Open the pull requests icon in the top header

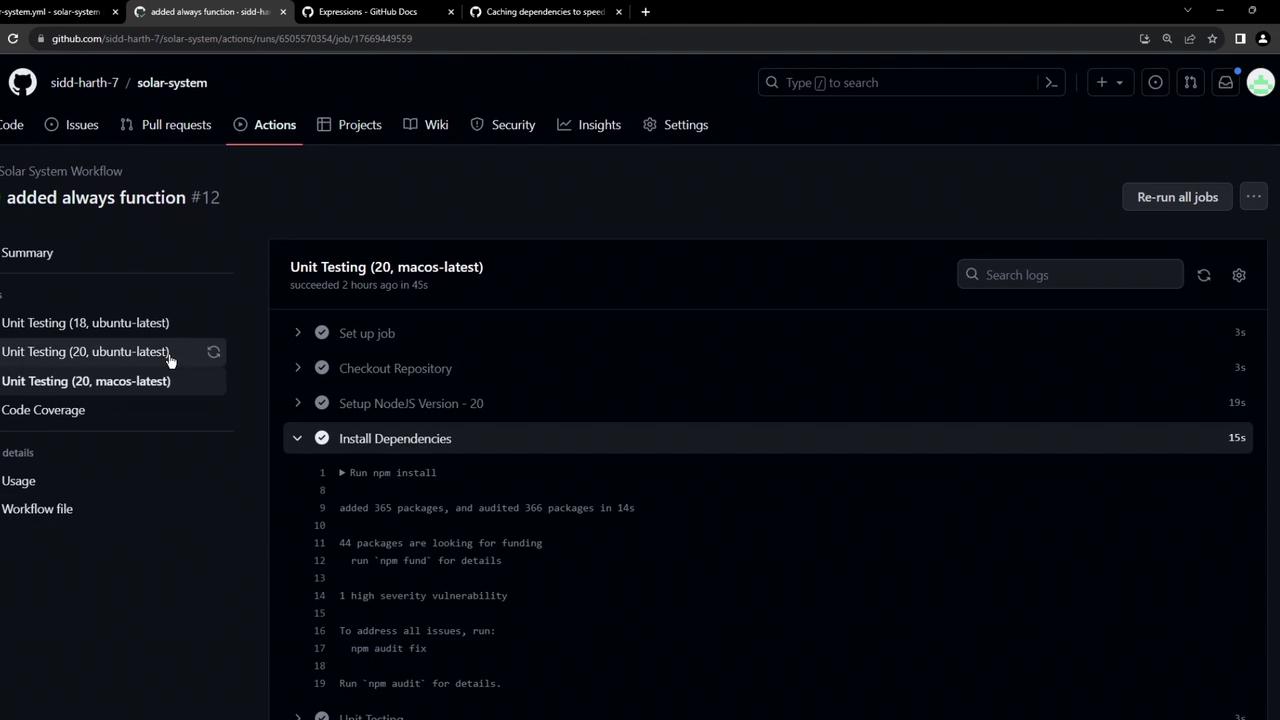point(1190,82)
